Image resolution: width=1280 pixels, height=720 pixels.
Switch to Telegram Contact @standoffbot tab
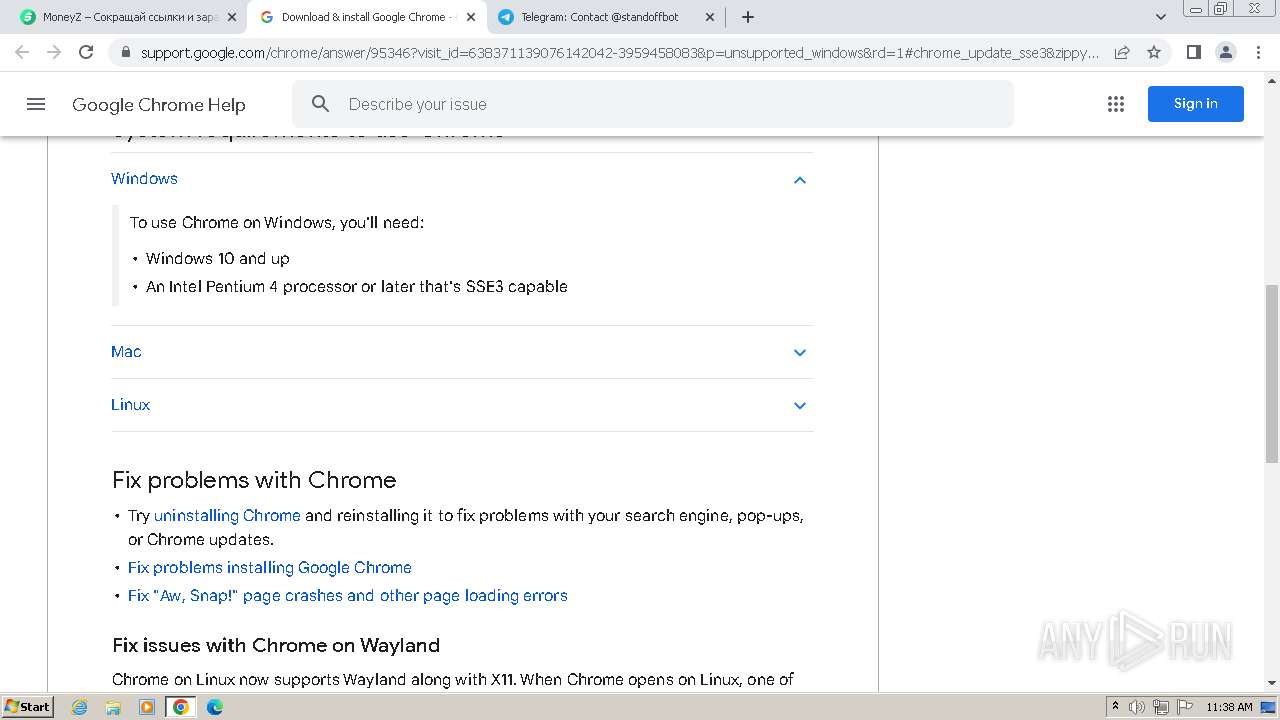pos(606,17)
